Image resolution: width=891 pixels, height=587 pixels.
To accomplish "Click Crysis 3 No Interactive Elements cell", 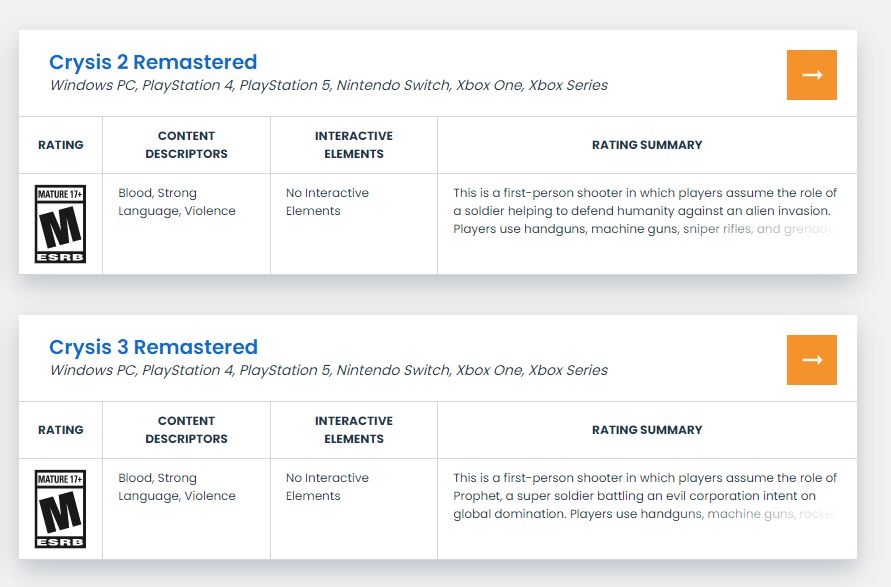I will click(327, 487).
